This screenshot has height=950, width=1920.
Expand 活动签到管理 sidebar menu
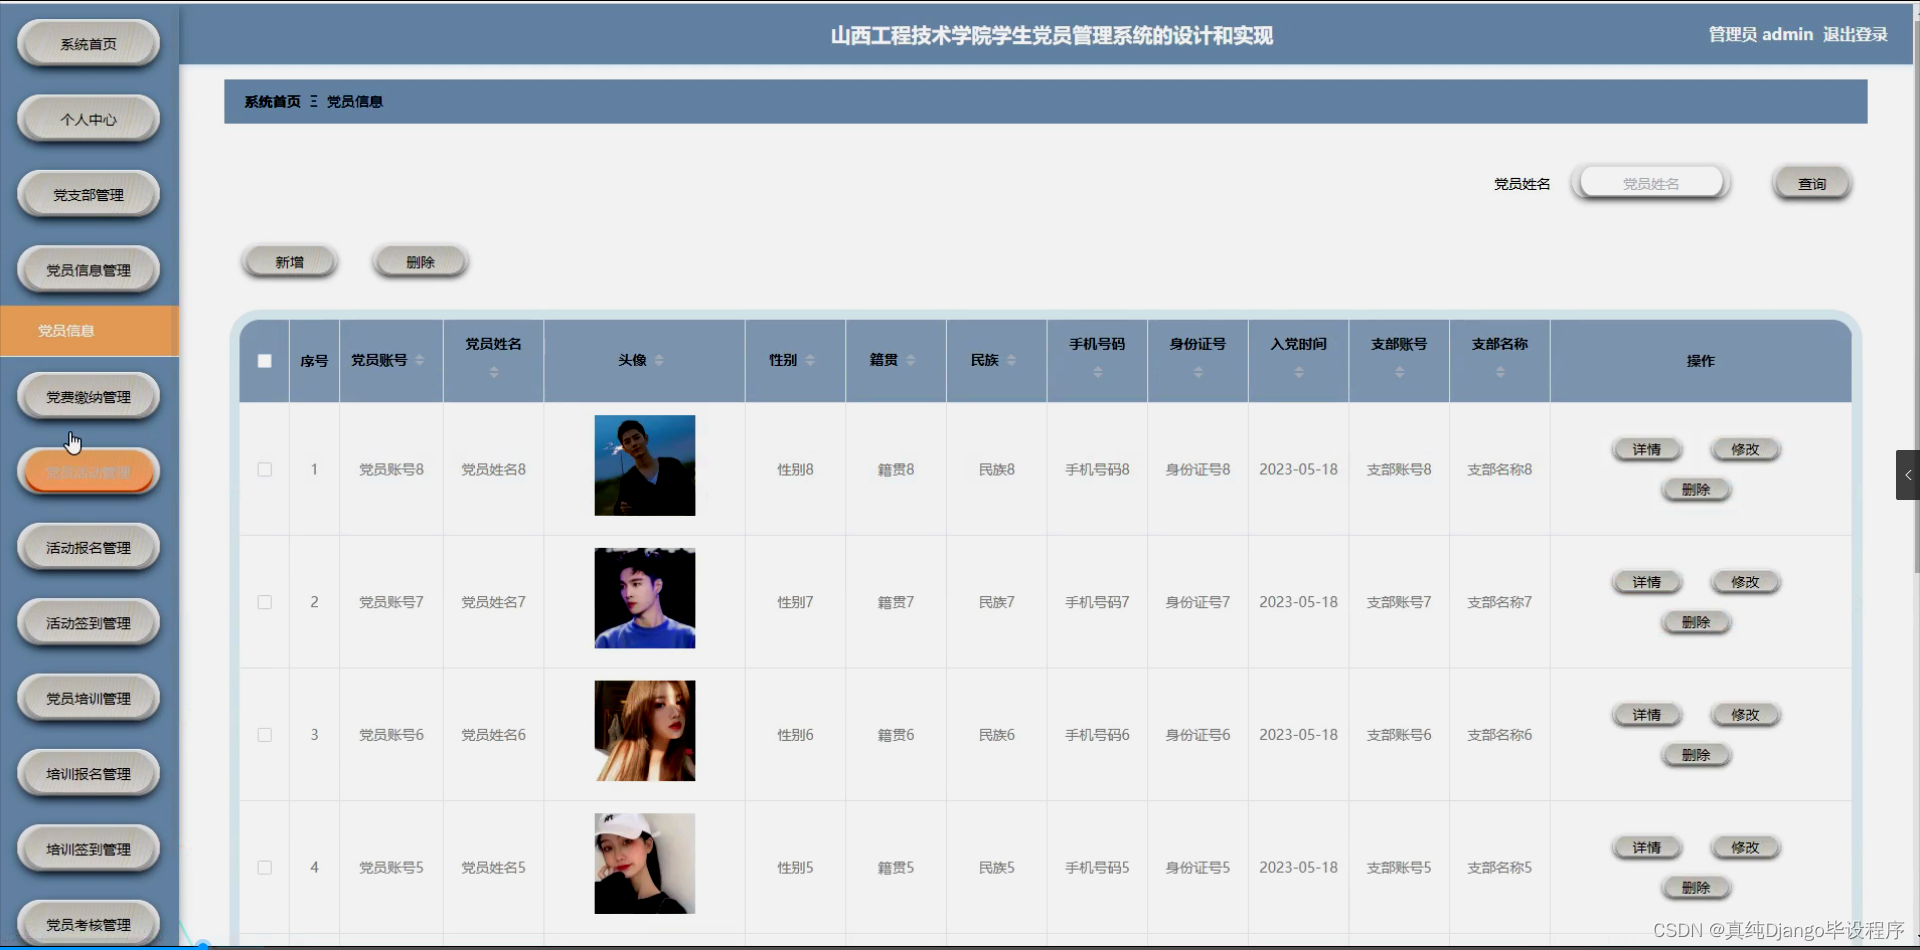pos(88,623)
